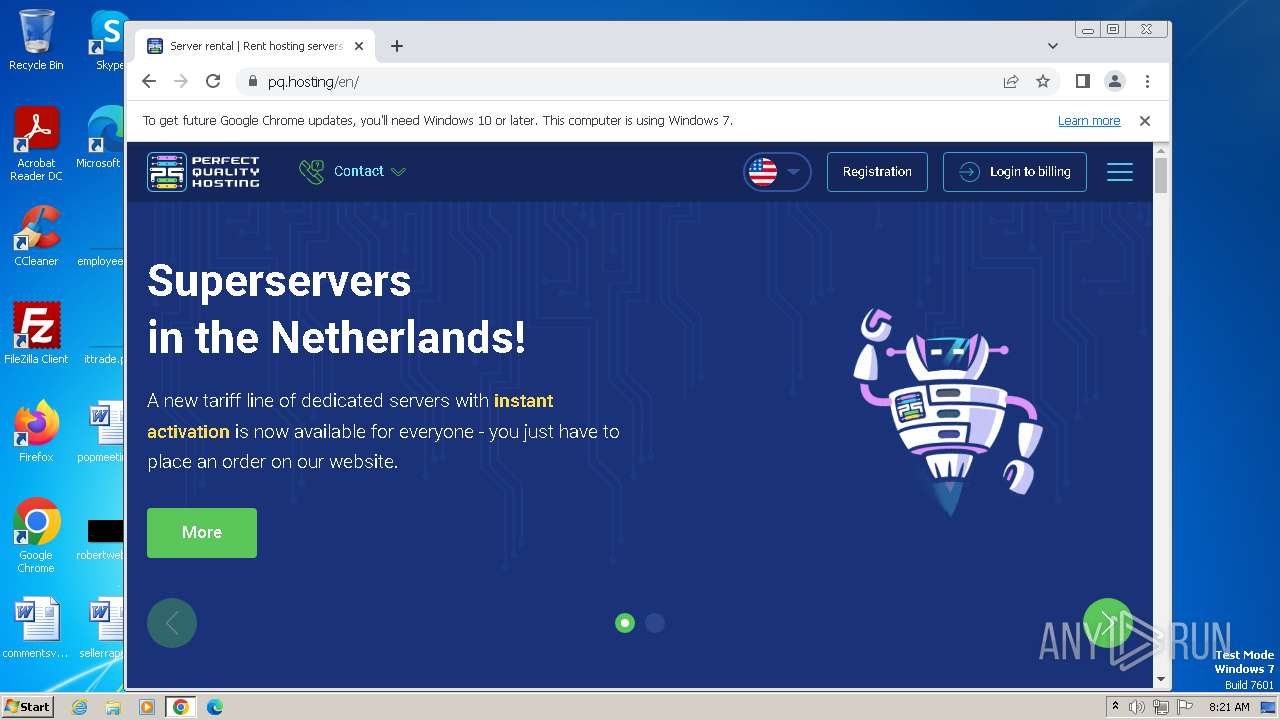This screenshot has width=1280, height=720.
Task: Close the Server rental tab
Action: point(359,46)
